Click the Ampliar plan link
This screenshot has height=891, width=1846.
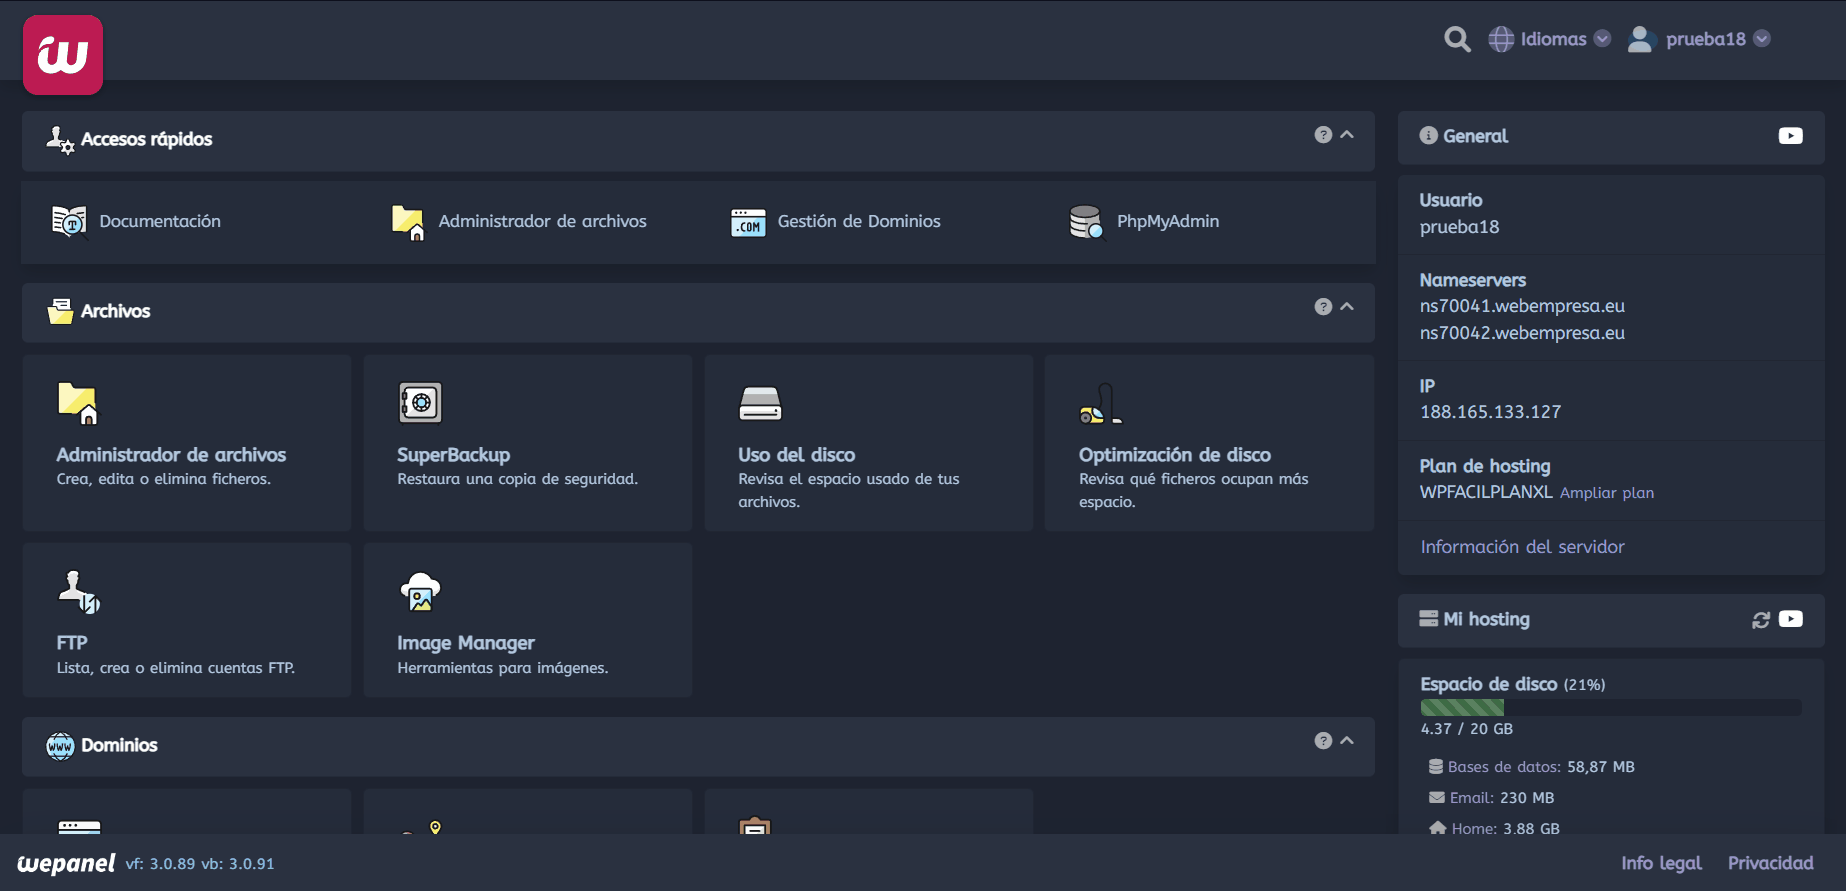click(1606, 493)
